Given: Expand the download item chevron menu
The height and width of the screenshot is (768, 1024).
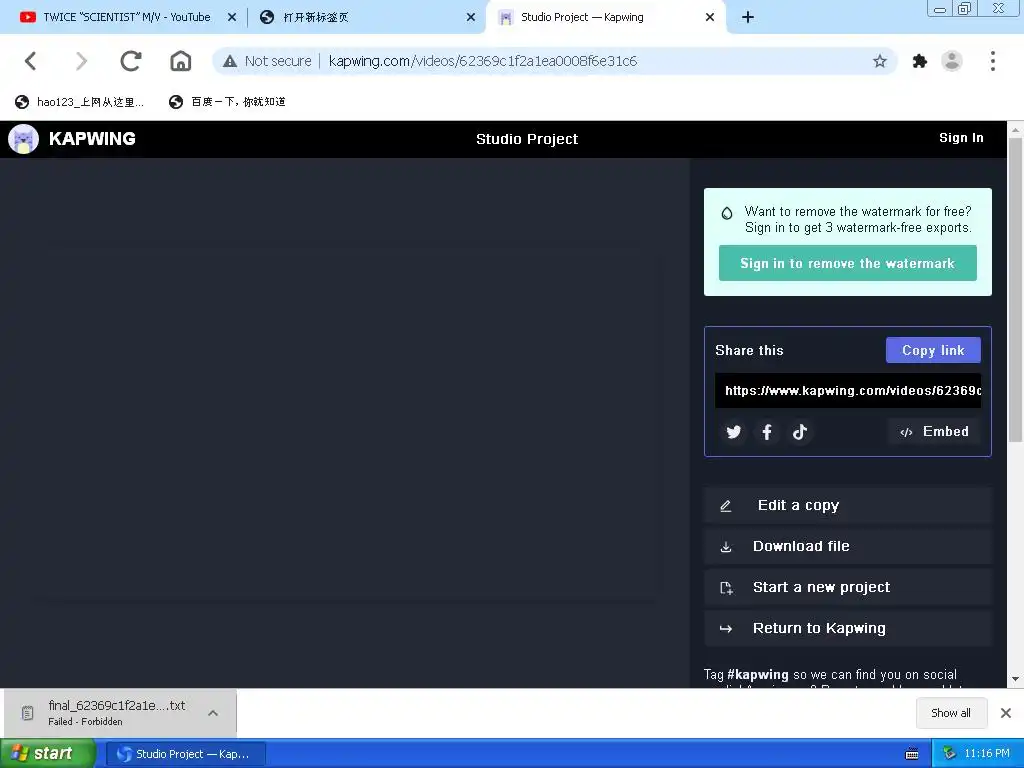Looking at the screenshot, I should [x=213, y=713].
